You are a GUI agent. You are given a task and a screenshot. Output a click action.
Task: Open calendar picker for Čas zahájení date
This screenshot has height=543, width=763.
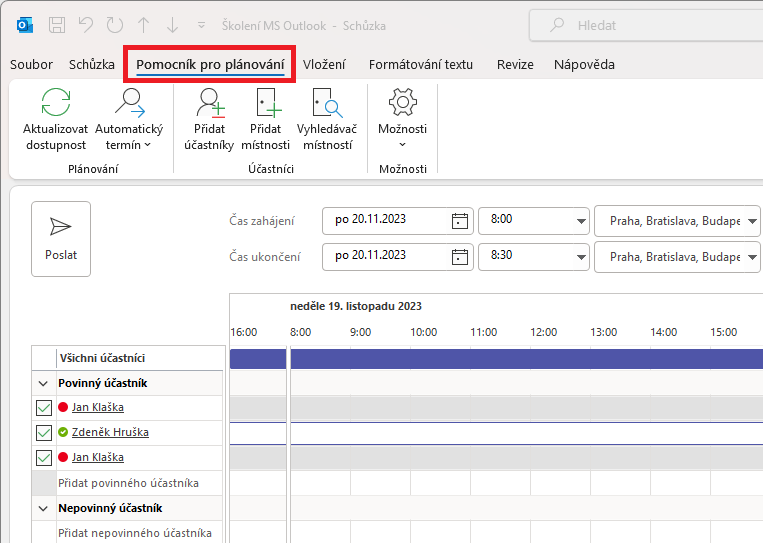click(460, 220)
